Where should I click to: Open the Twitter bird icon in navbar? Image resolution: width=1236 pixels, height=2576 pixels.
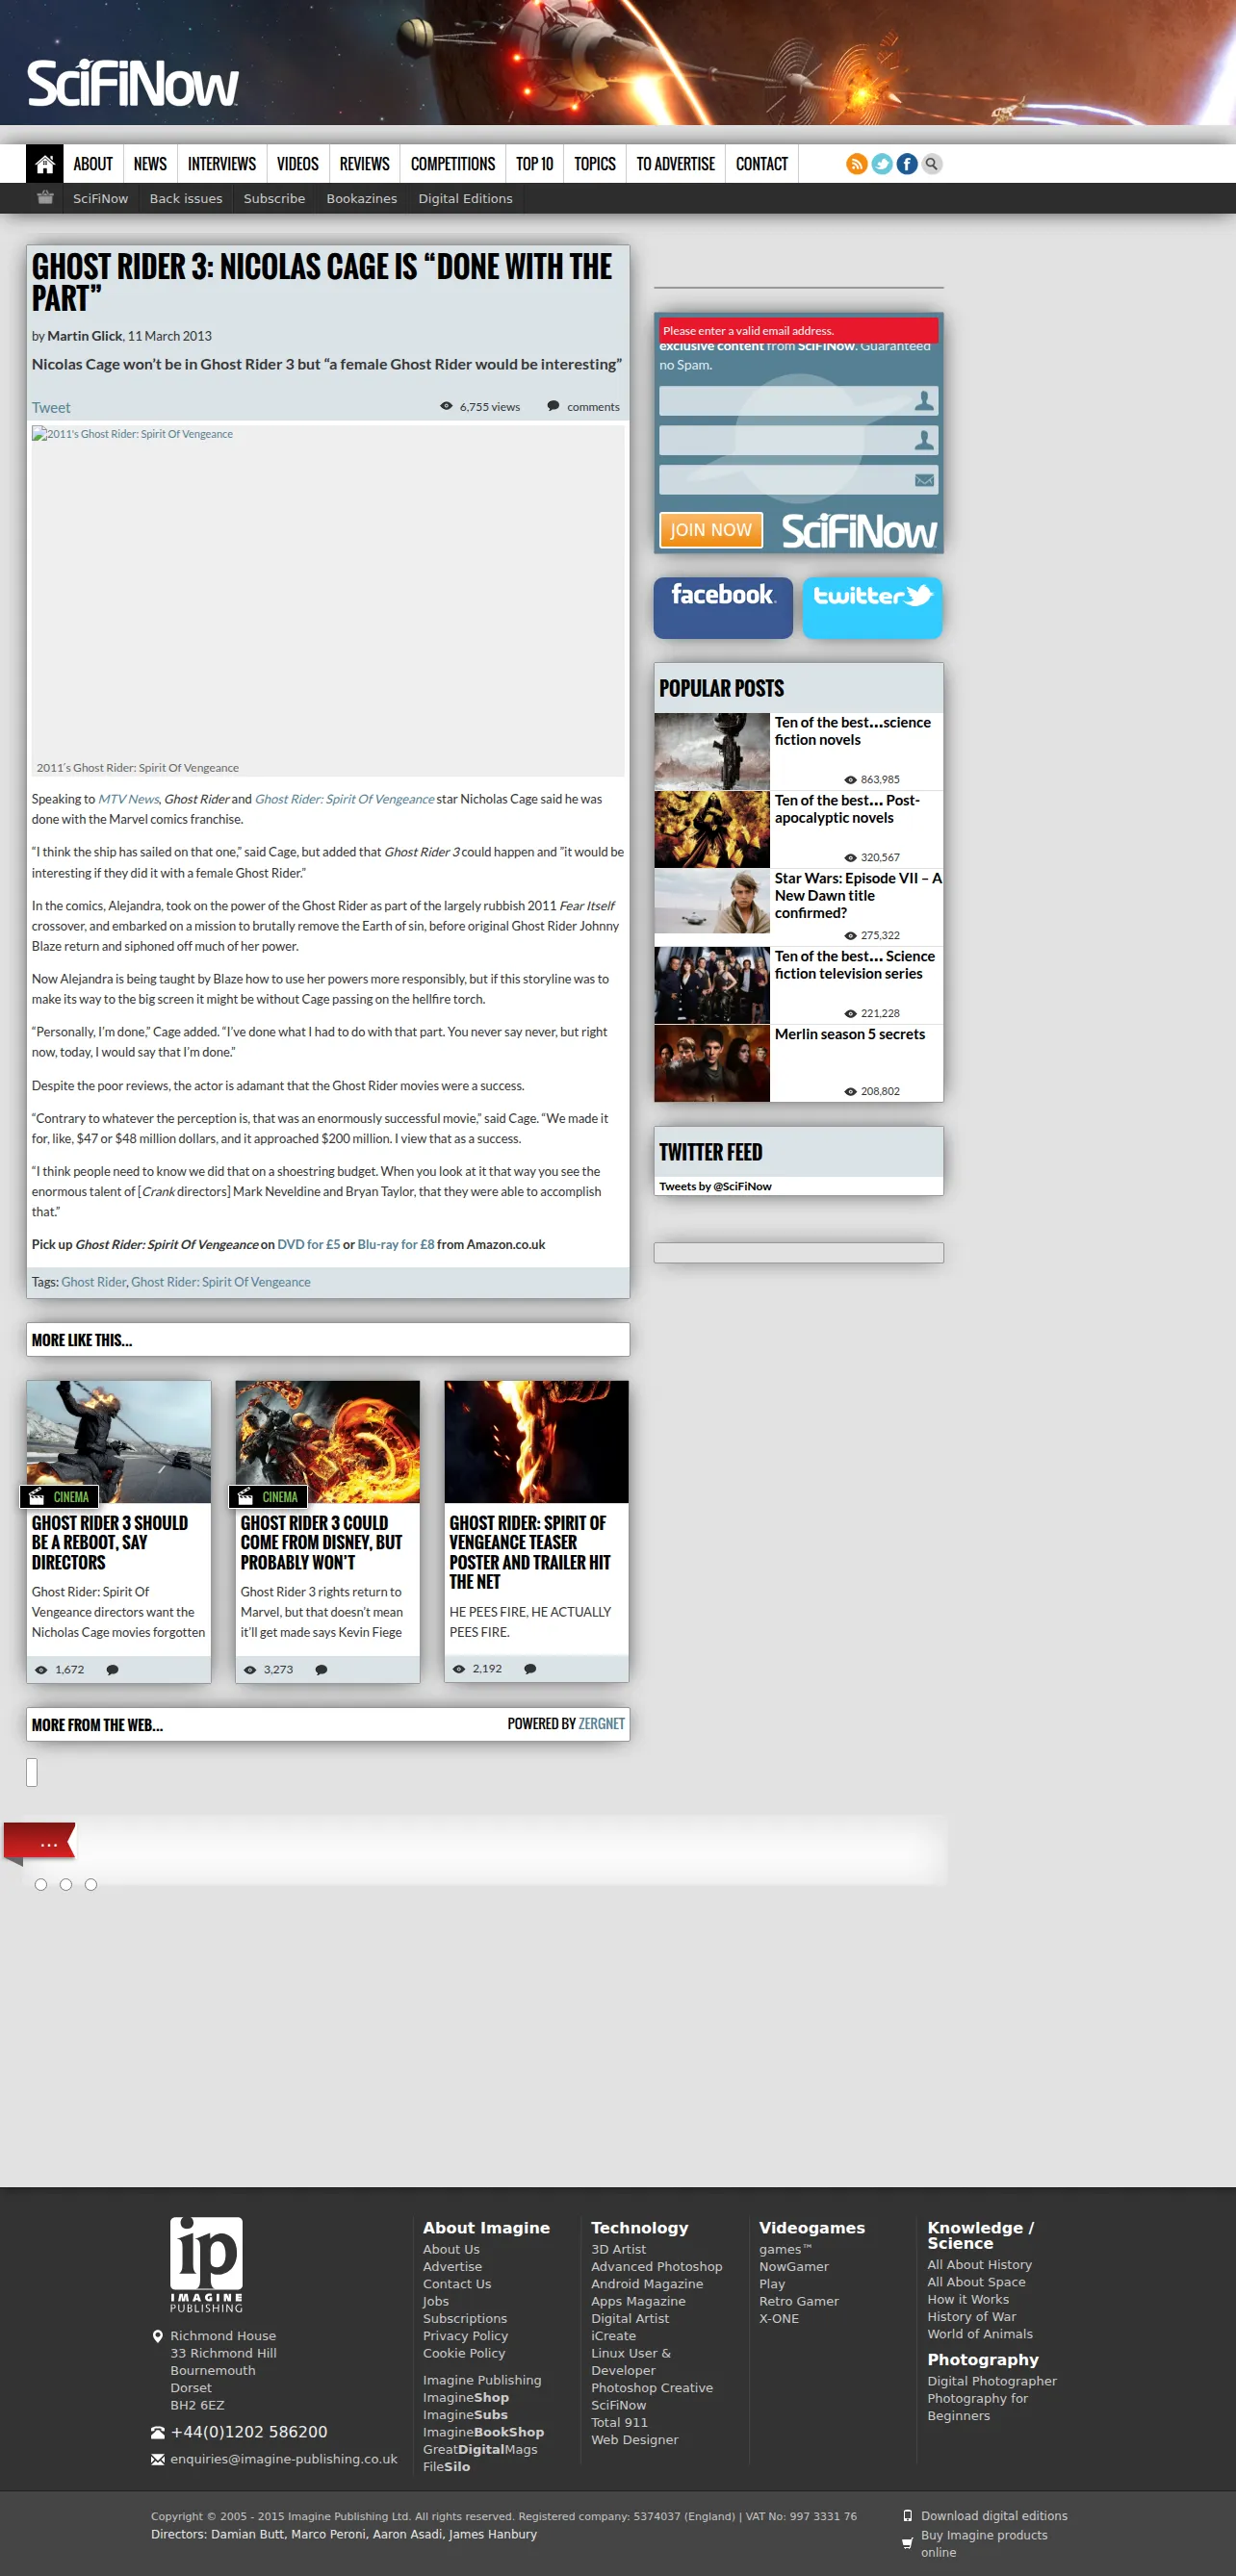[x=881, y=164]
